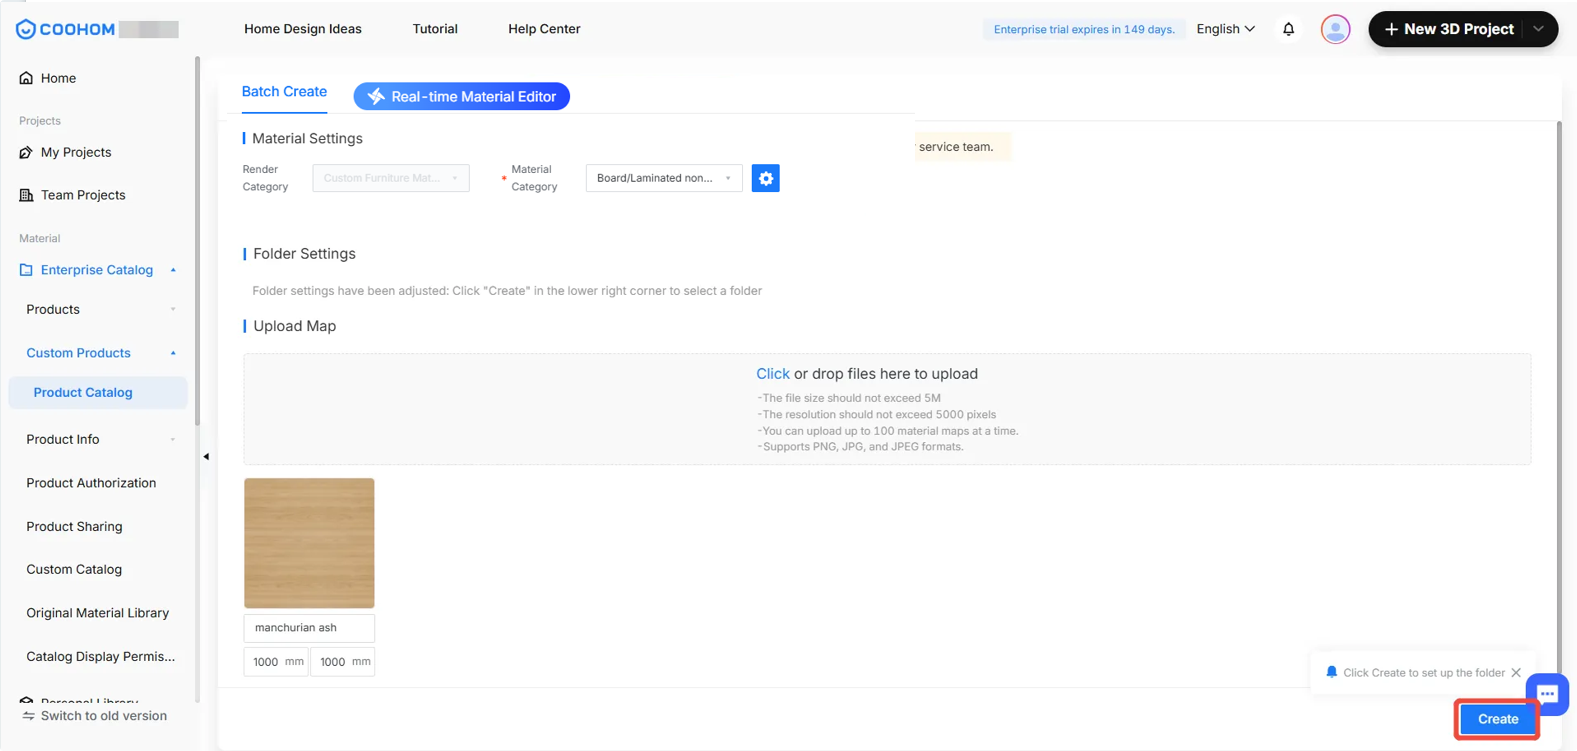Open the English language selector
Screen dimensions: 1577x751
tap(1225, 29)
